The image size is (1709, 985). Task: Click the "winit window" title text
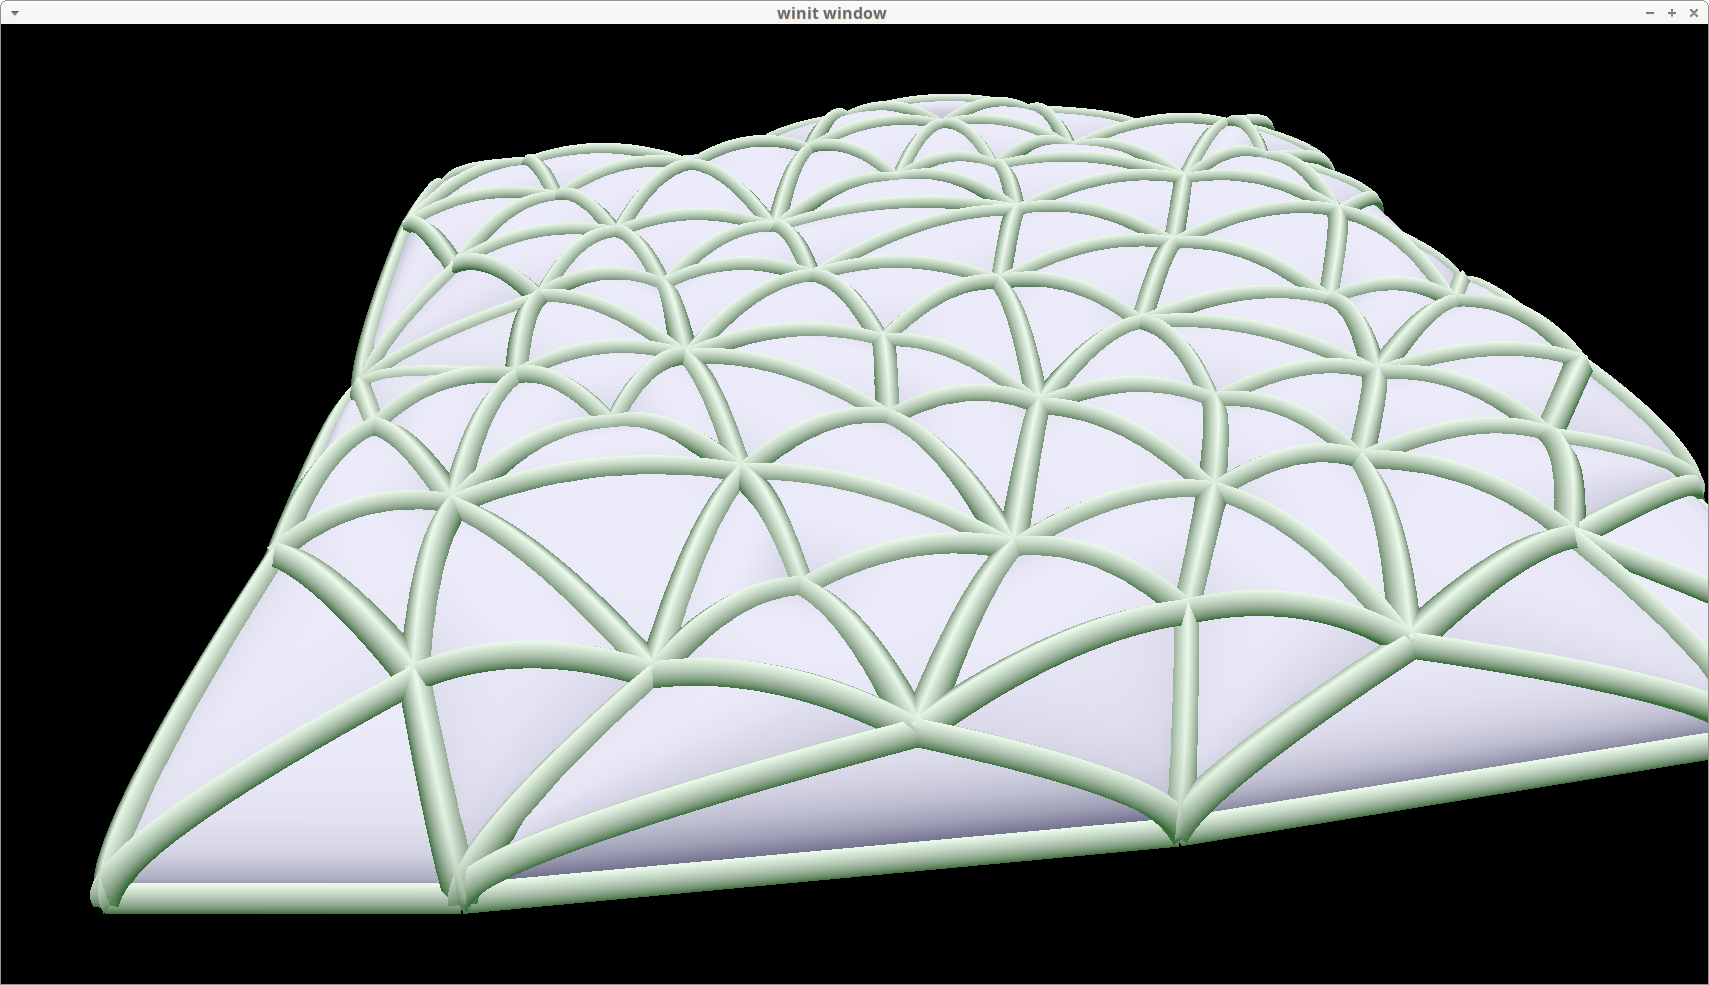click(831, 13)
